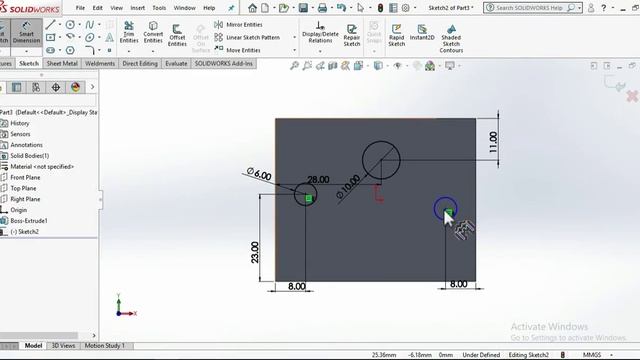Select the Circle sketch tool
This screenshot has height=360, width=640.
coord(70,24)
